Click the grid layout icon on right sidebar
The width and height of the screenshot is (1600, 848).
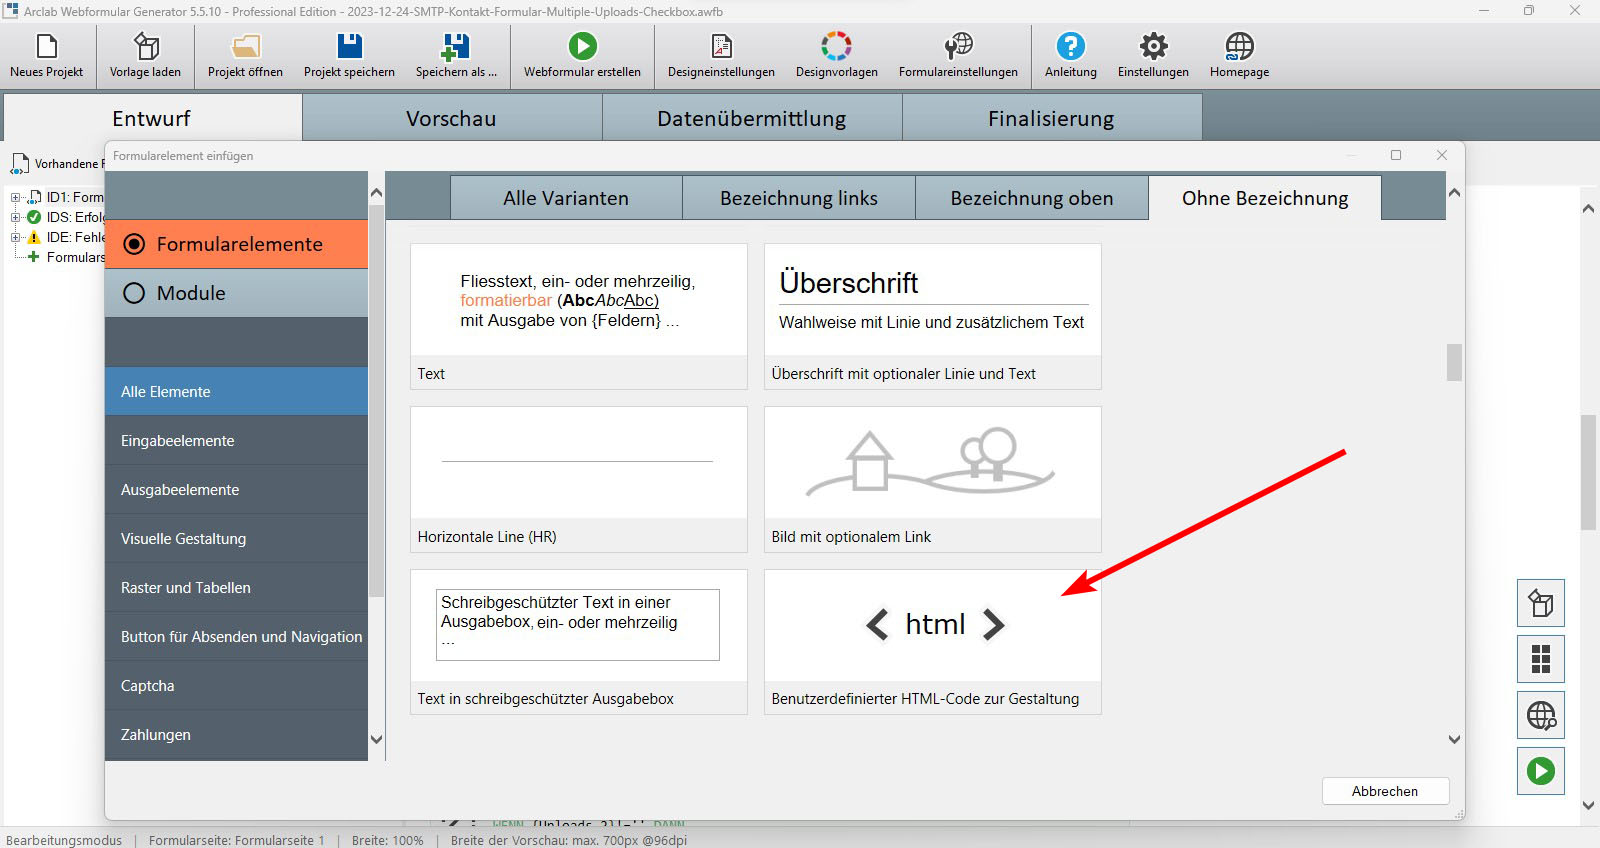tap(1540, 659)
